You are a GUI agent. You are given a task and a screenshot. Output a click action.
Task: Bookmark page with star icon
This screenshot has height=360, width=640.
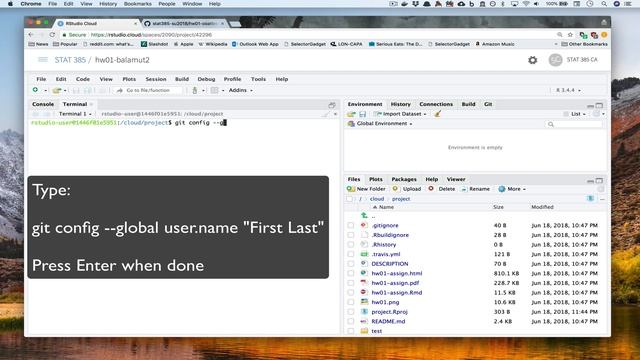(570, 35)
